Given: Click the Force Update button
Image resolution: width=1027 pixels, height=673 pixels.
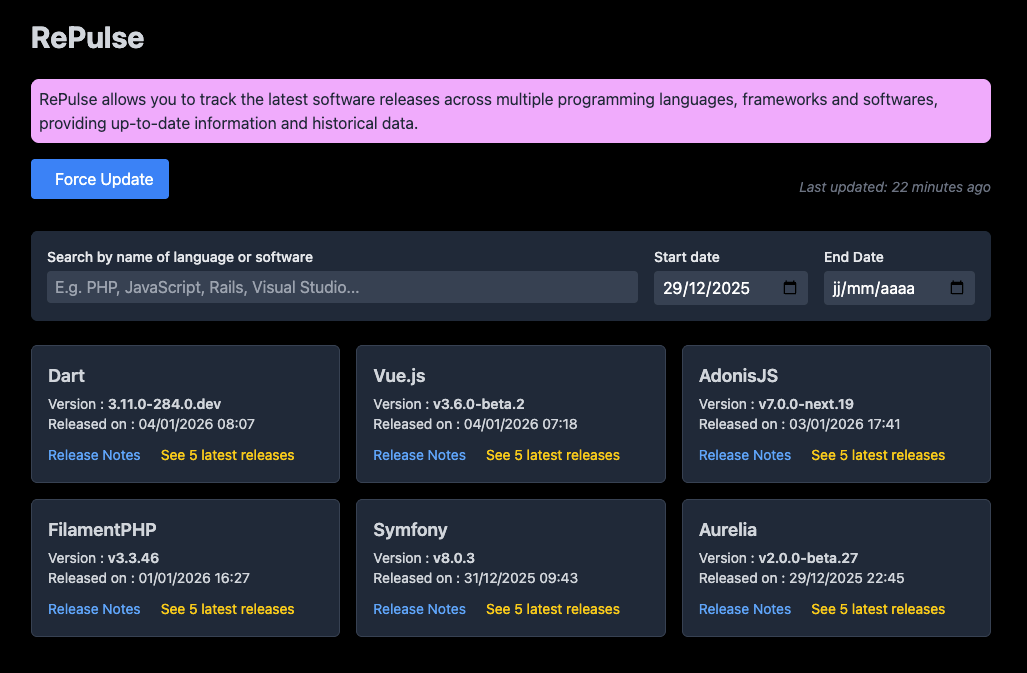Looking at the screenshot, I should pos(100,179).
